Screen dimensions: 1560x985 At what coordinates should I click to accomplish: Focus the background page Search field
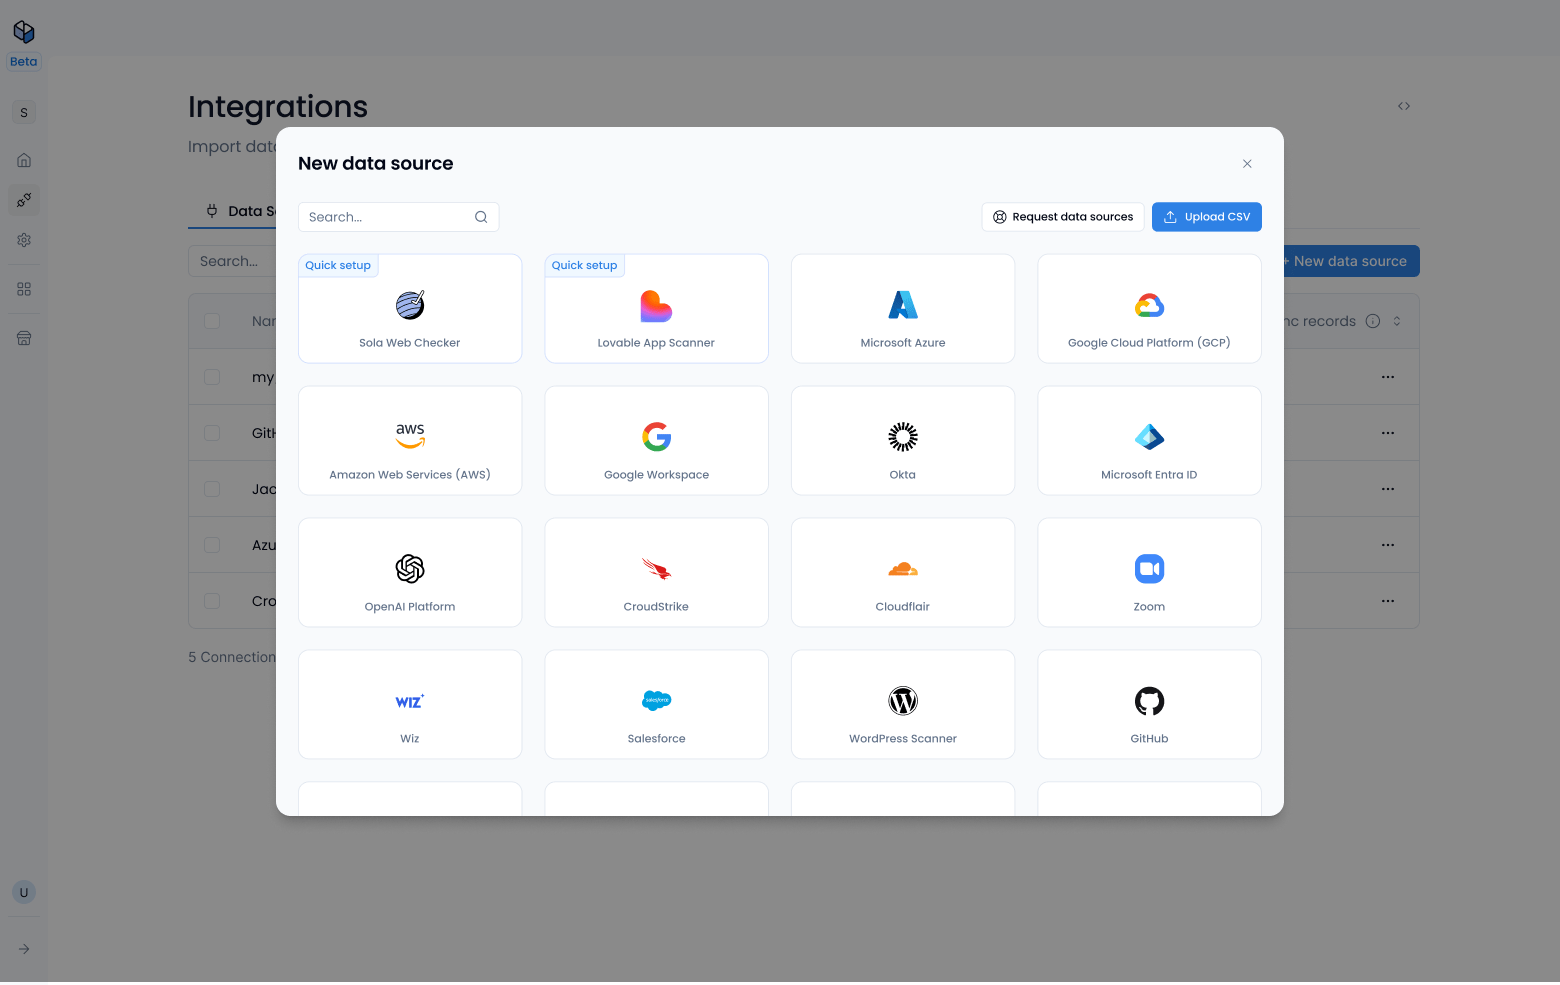(232, 261)
